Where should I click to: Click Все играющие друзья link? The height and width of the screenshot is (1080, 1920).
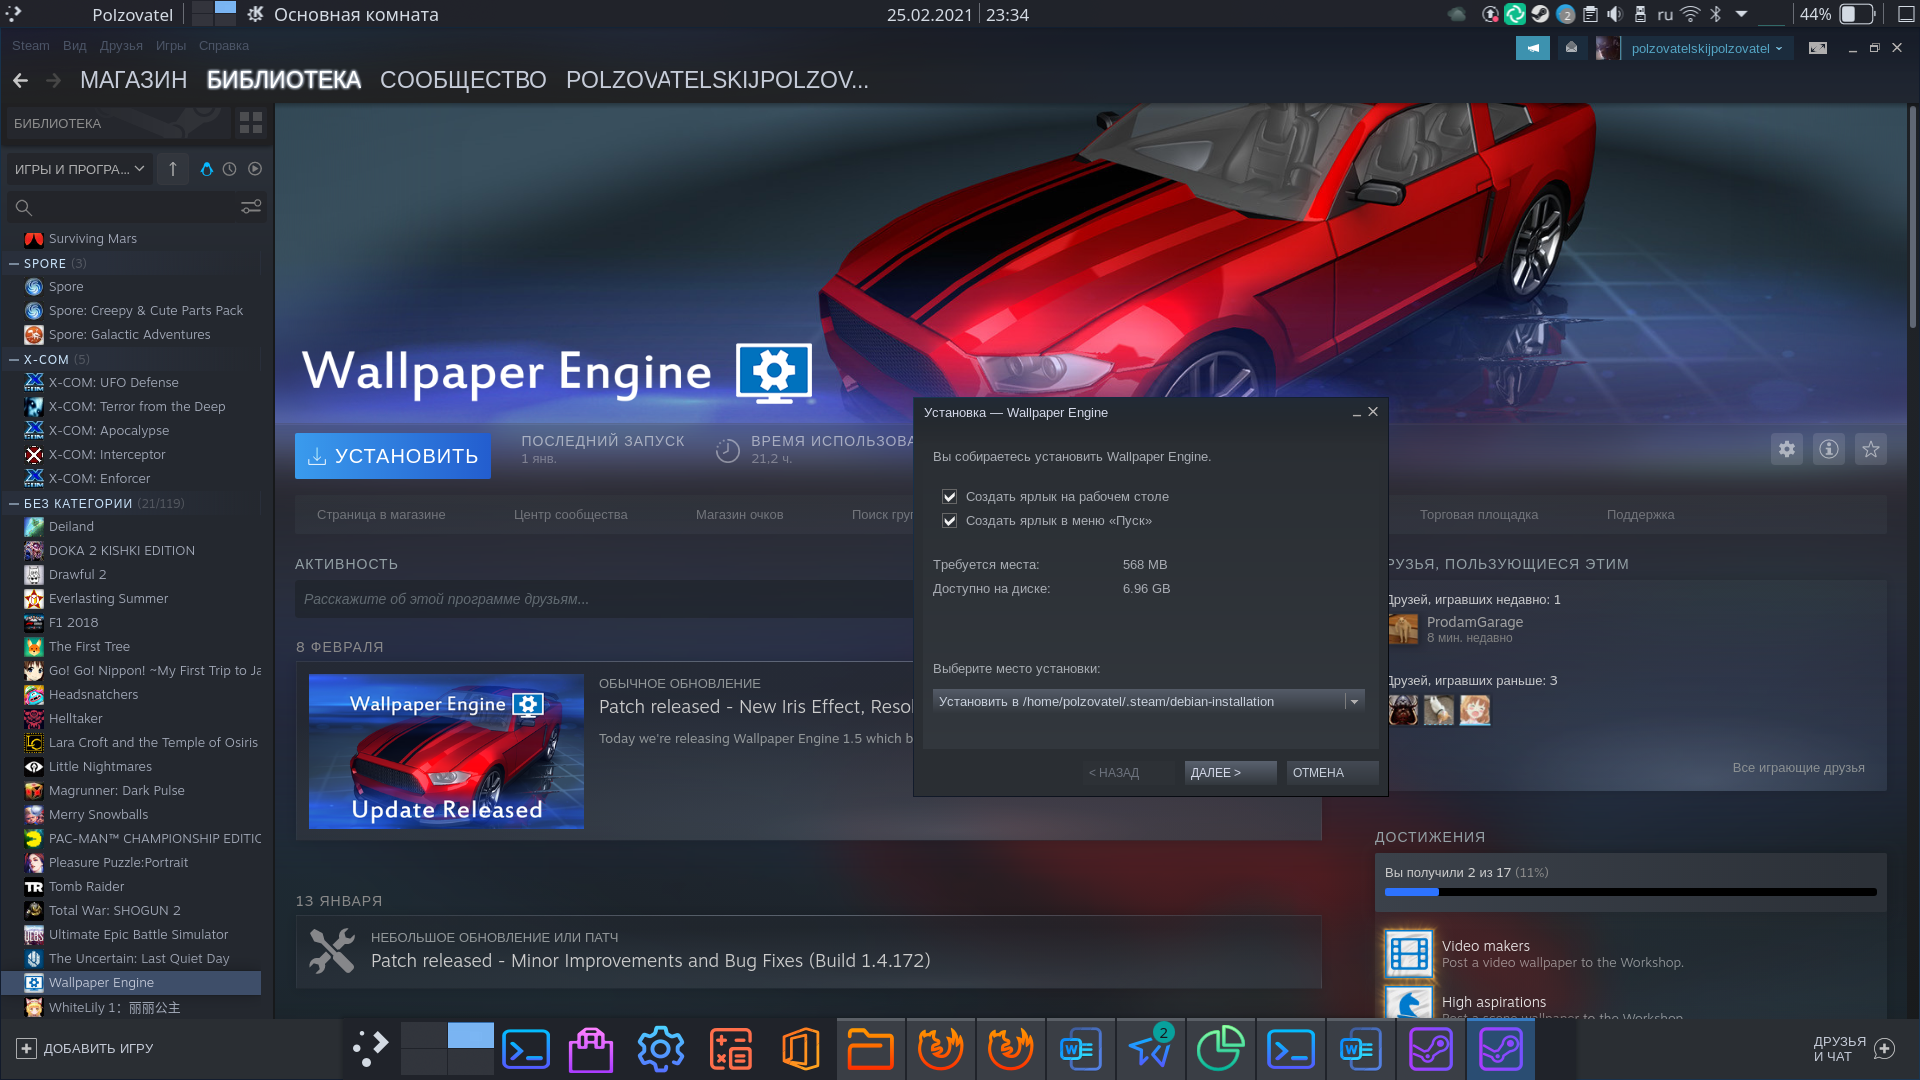(x=1798, y=768)
